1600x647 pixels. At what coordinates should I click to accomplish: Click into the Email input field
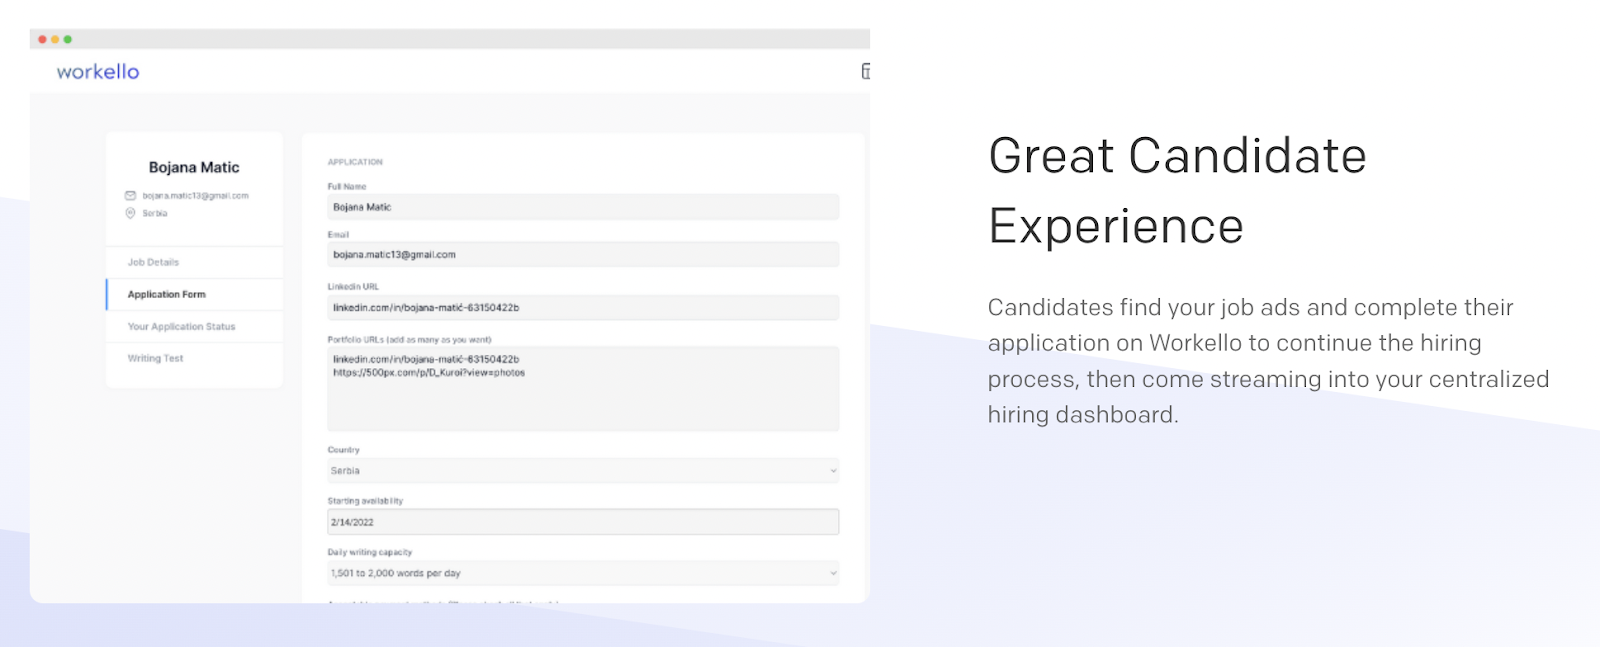[x=583, y=255]
